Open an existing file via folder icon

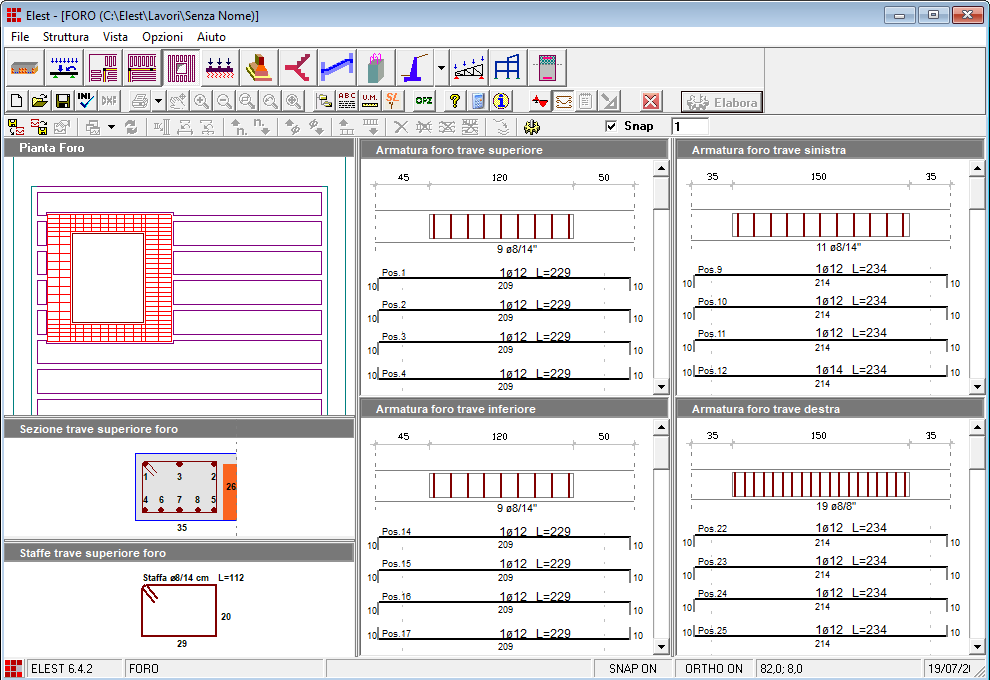click(x=40, y=101)
